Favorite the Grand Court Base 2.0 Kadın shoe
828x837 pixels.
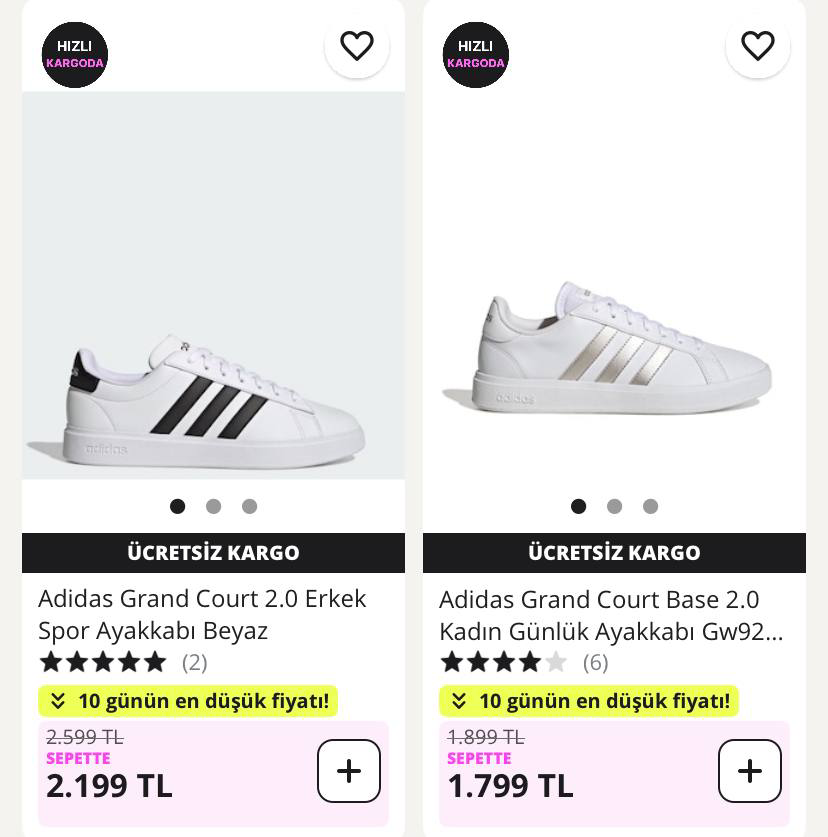pyautogui.click(x=758, y=46)
